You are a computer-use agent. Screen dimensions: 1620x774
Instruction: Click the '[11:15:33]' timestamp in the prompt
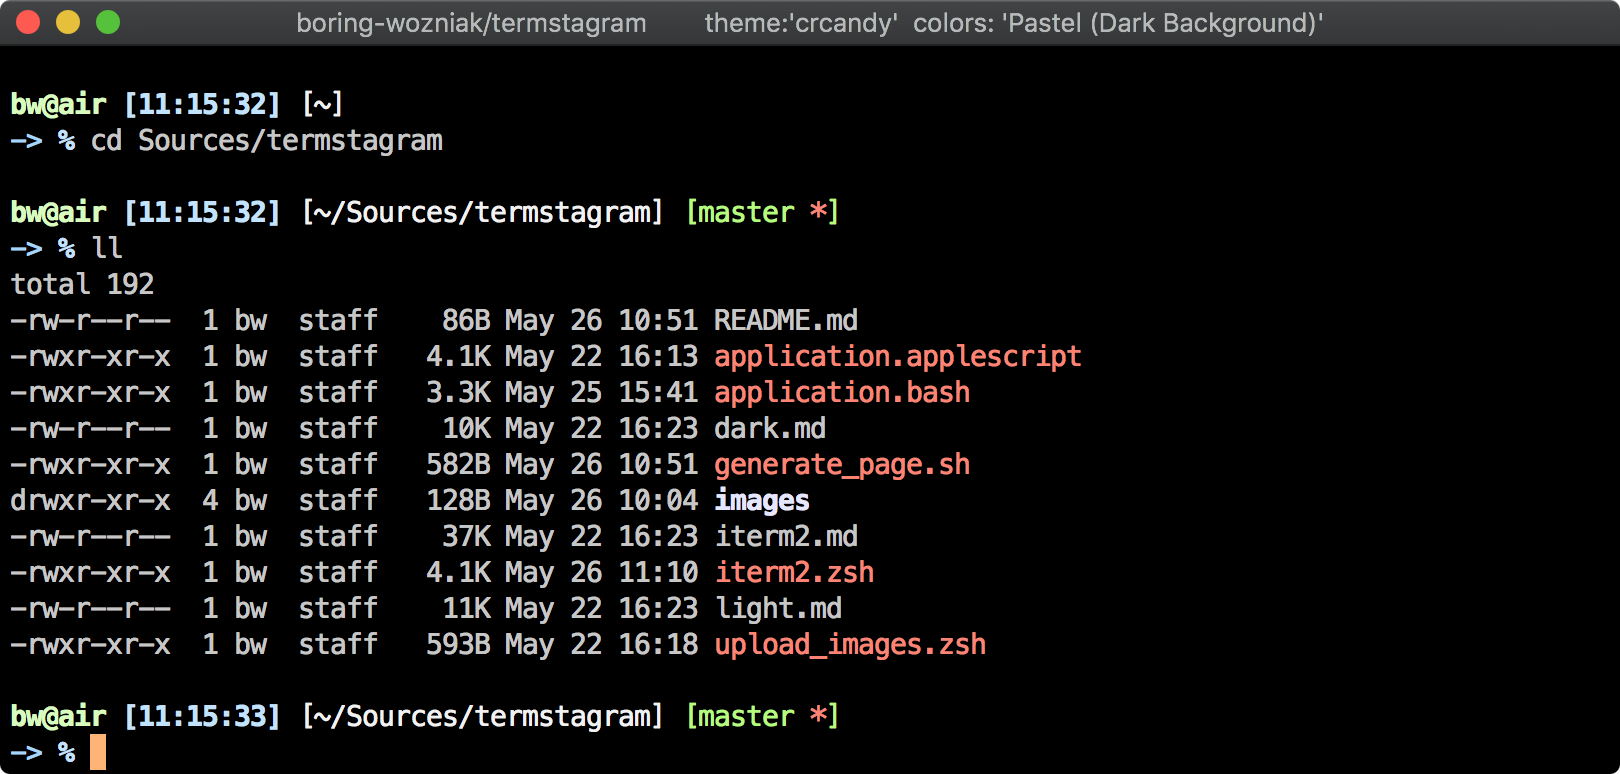(x=202, y=716)
